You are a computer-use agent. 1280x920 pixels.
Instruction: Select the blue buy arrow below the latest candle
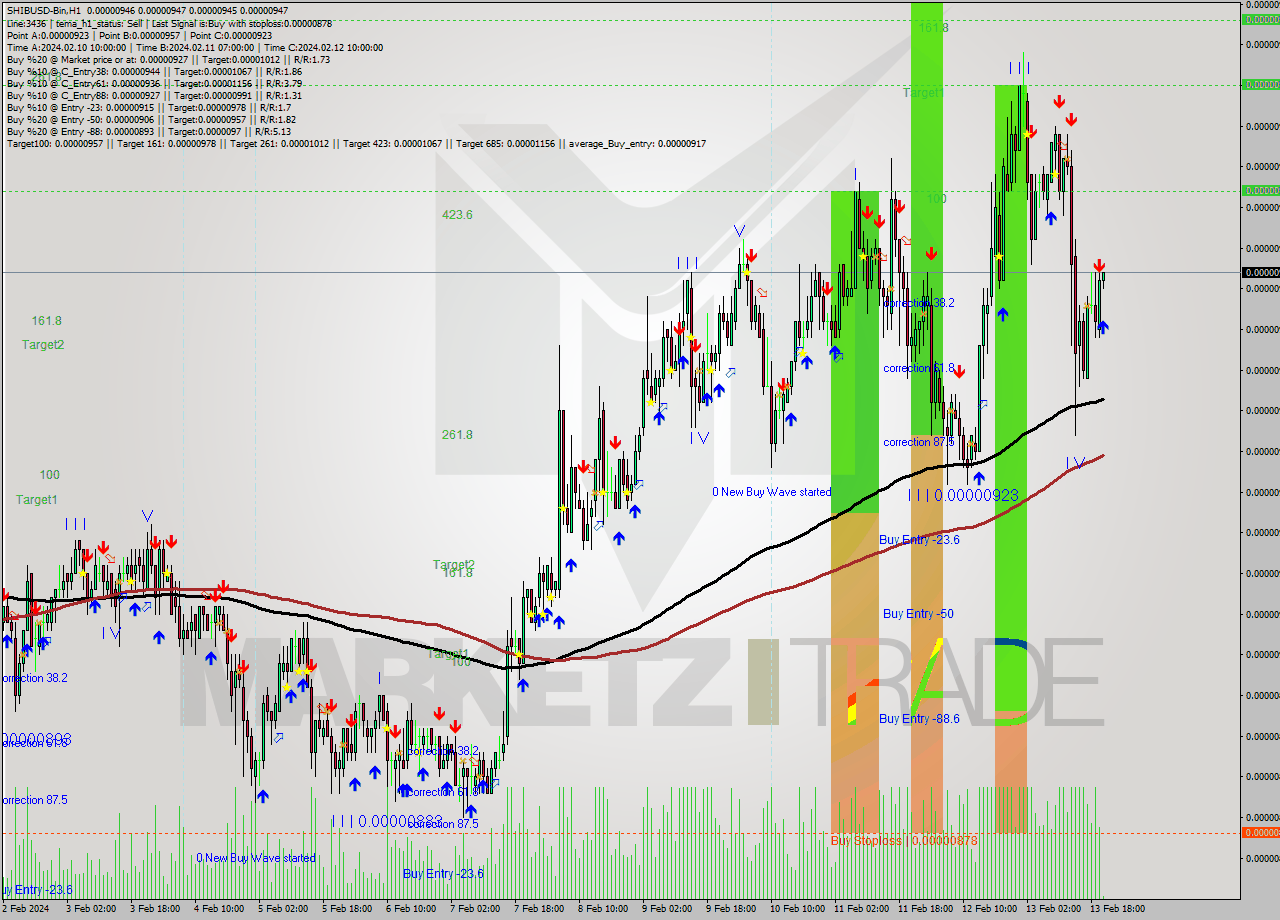tap(1102, 326)
